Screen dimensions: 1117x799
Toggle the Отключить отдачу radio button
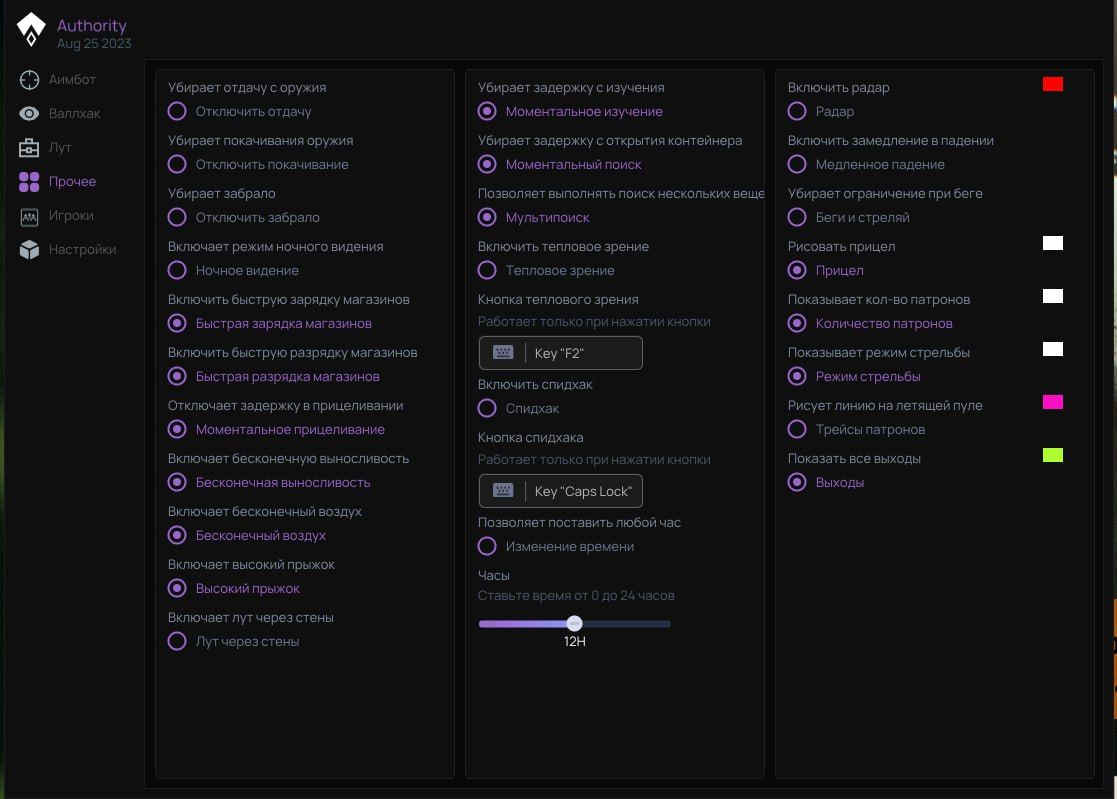click(x=177, y=111)
